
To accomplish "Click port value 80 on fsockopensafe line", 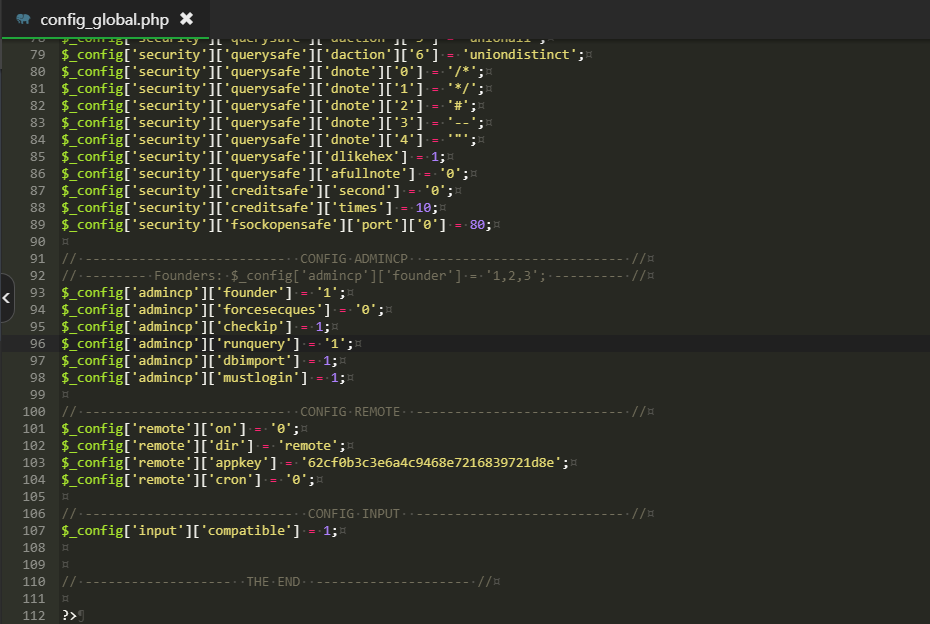I will [x=478, y=225].
